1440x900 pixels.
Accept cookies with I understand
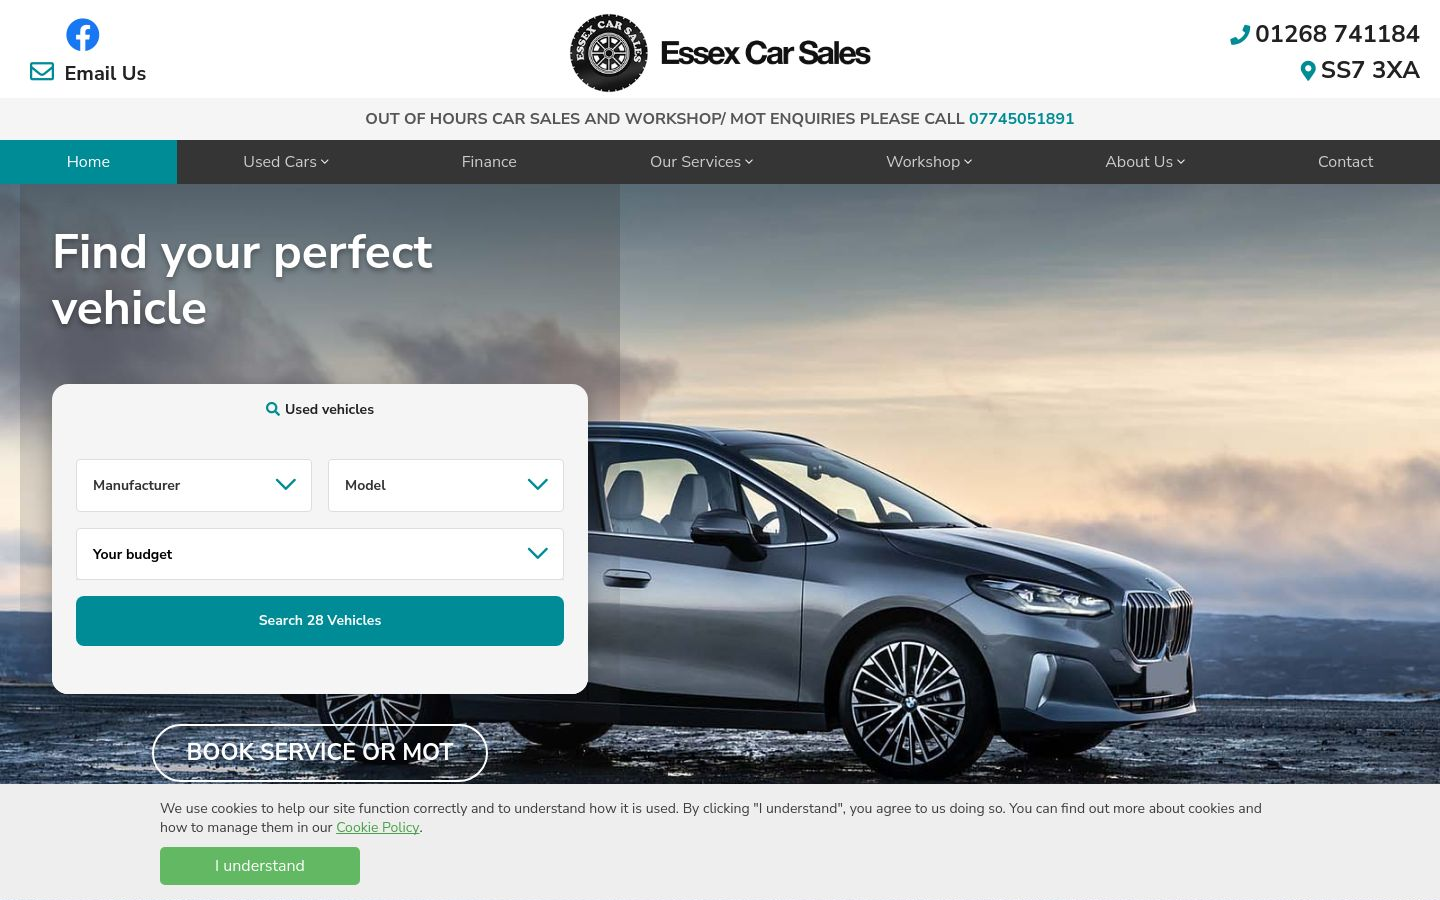coord(260,866)
